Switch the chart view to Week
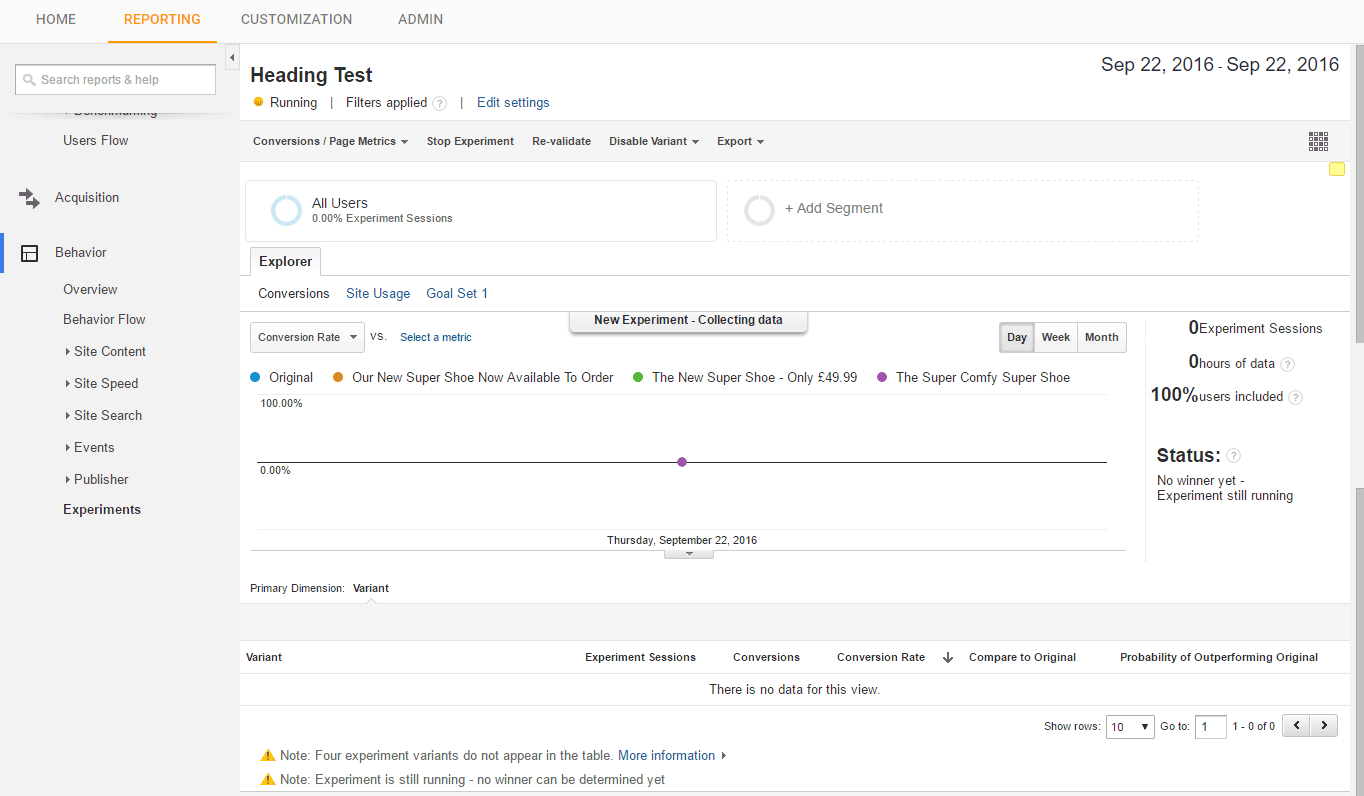The height and width of the screenshot is (796, 1364). click(x=1055, y=337)
